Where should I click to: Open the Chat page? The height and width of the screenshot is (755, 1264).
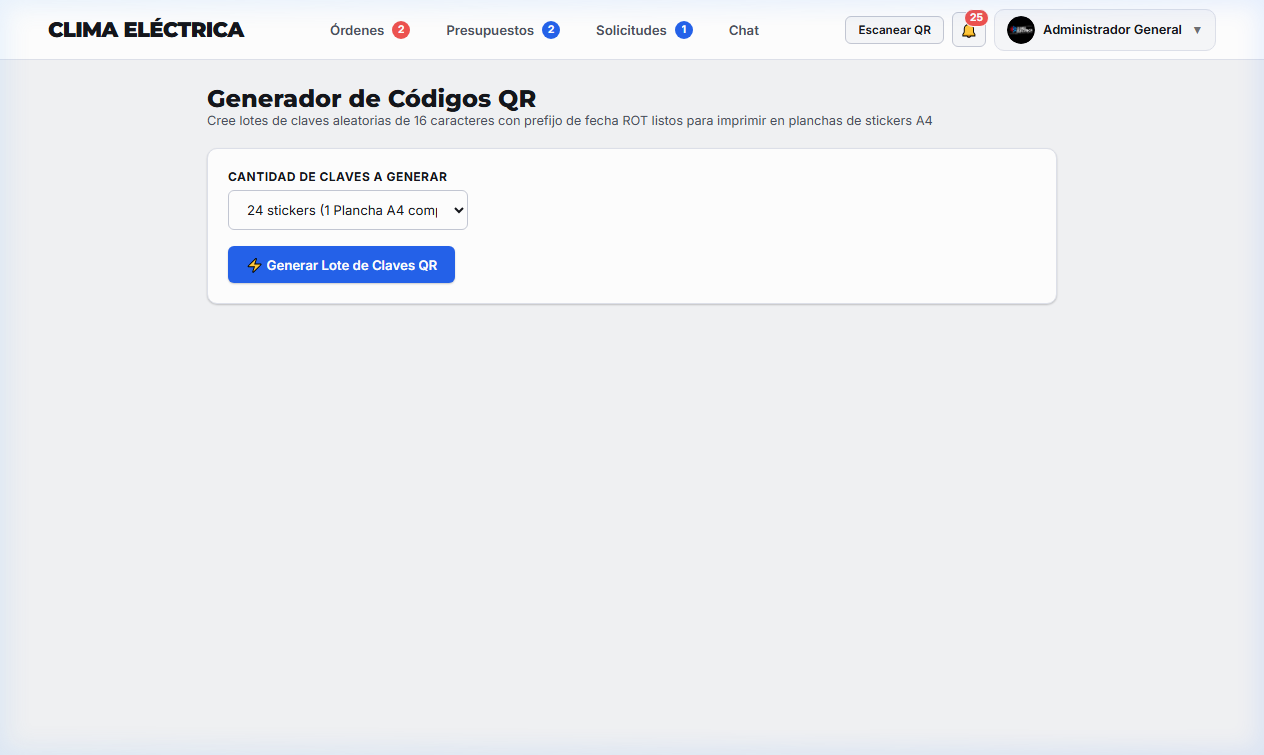(744, 30)
